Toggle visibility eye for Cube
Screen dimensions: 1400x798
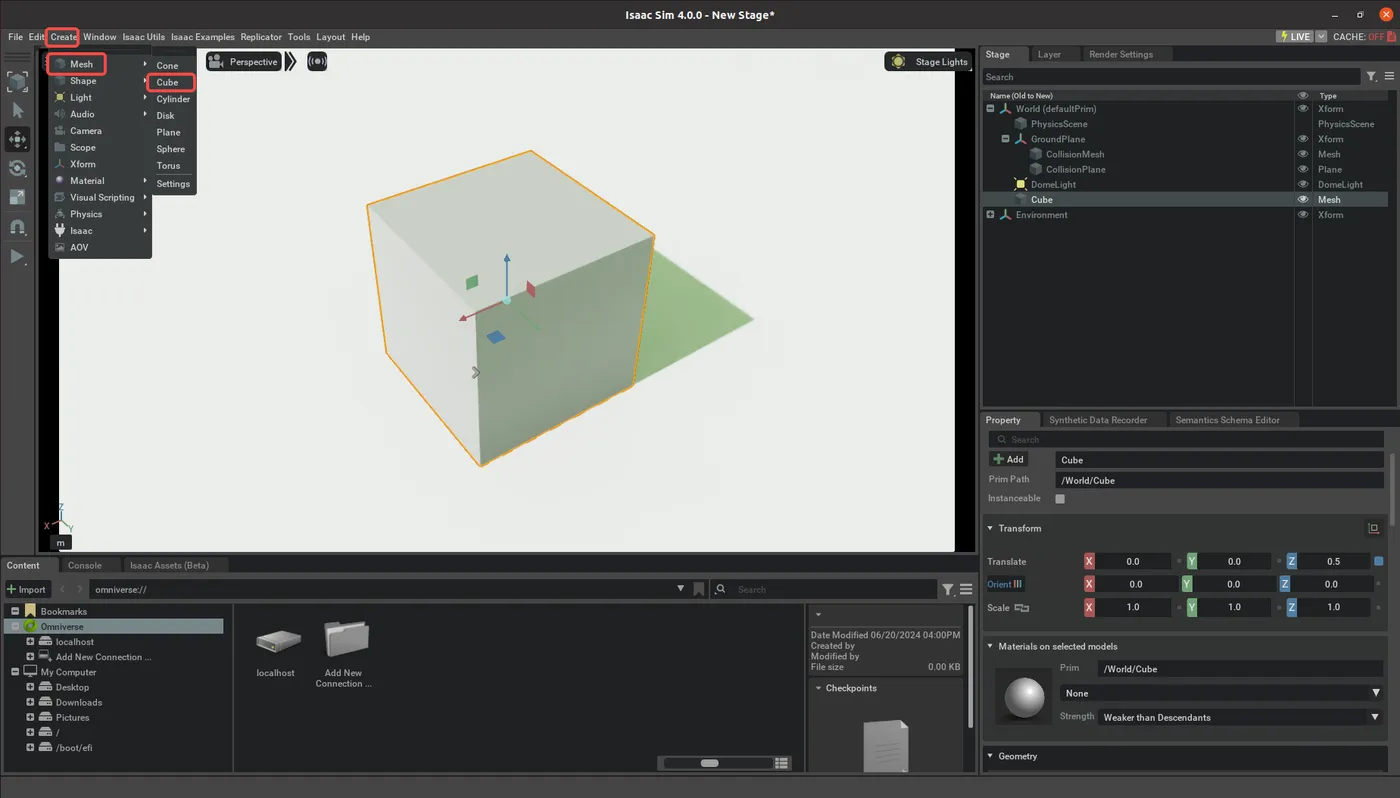pyautogui.click(x=1302, y=199)
